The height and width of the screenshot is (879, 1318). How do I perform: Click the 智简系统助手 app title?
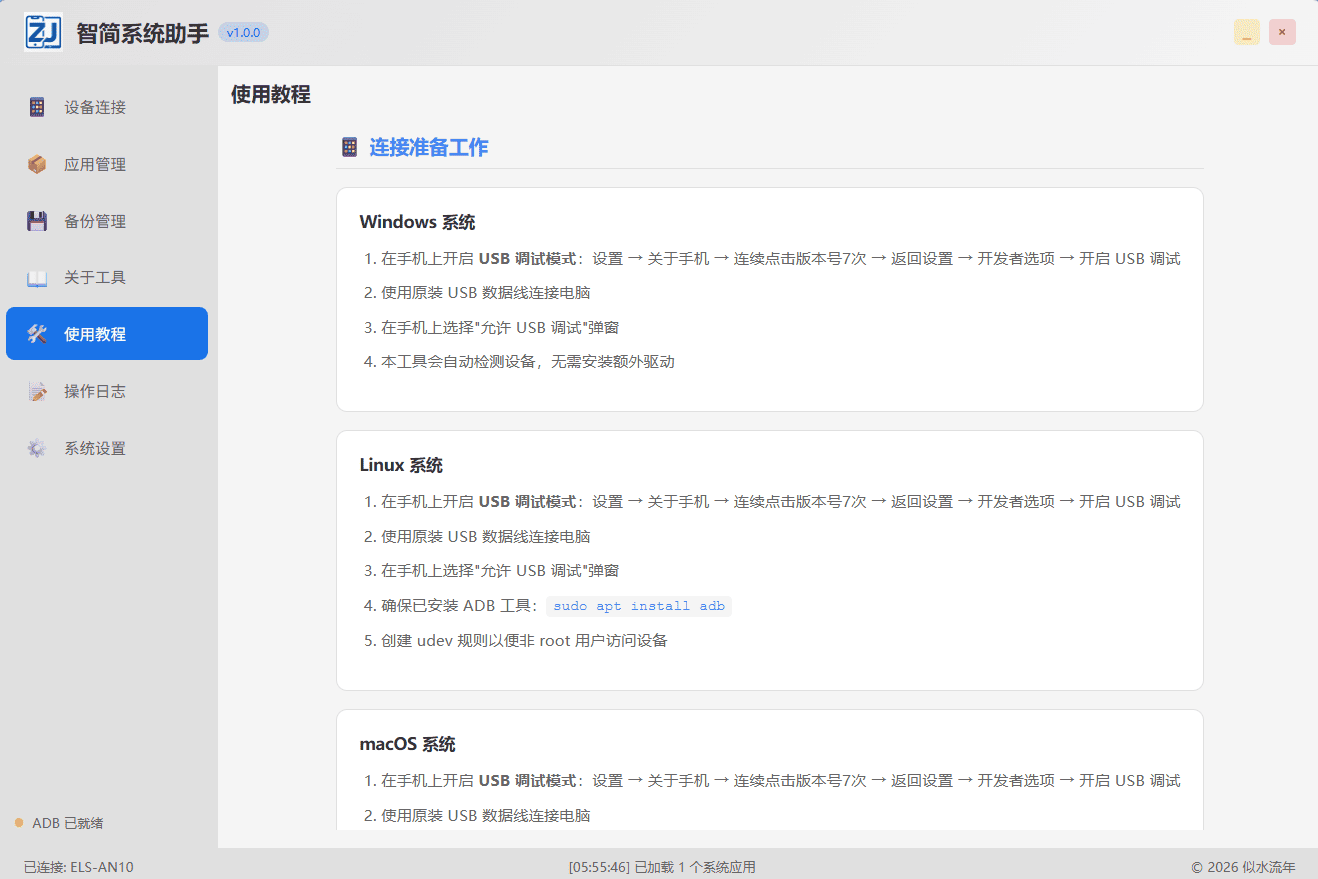(143, 33)
